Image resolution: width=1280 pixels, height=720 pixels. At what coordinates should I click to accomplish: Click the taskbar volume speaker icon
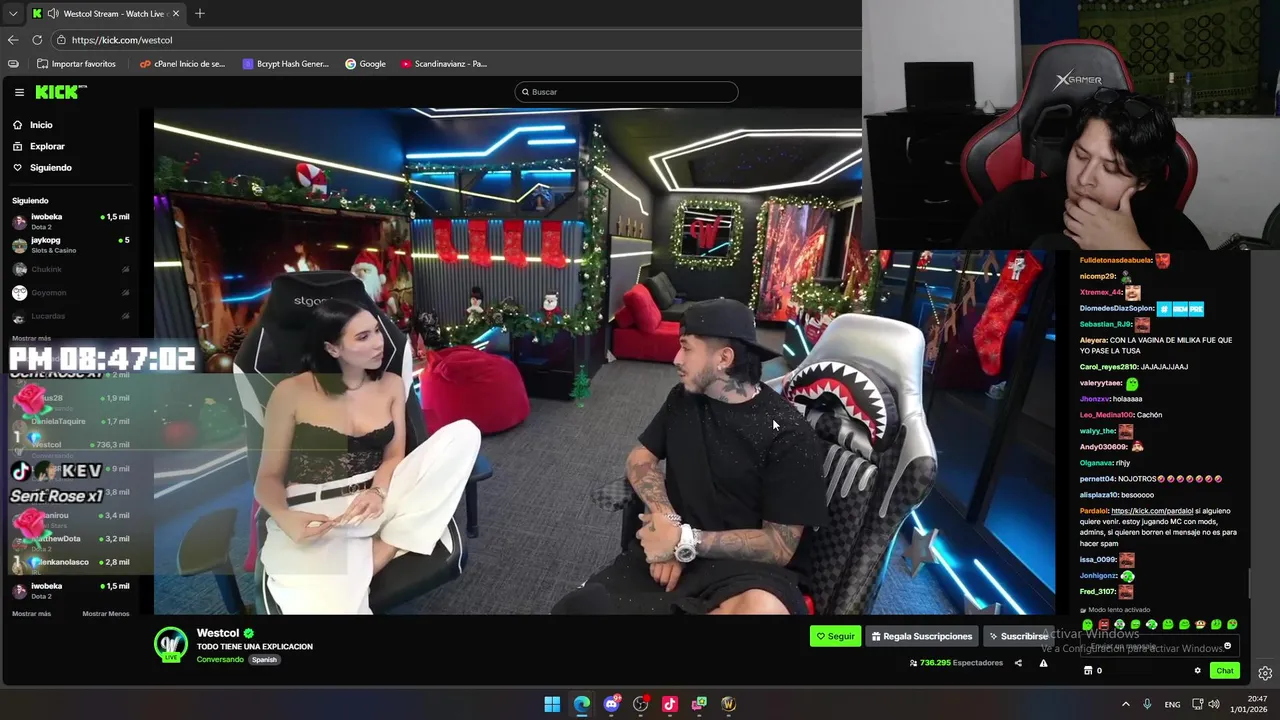(x=1214, y=704)
